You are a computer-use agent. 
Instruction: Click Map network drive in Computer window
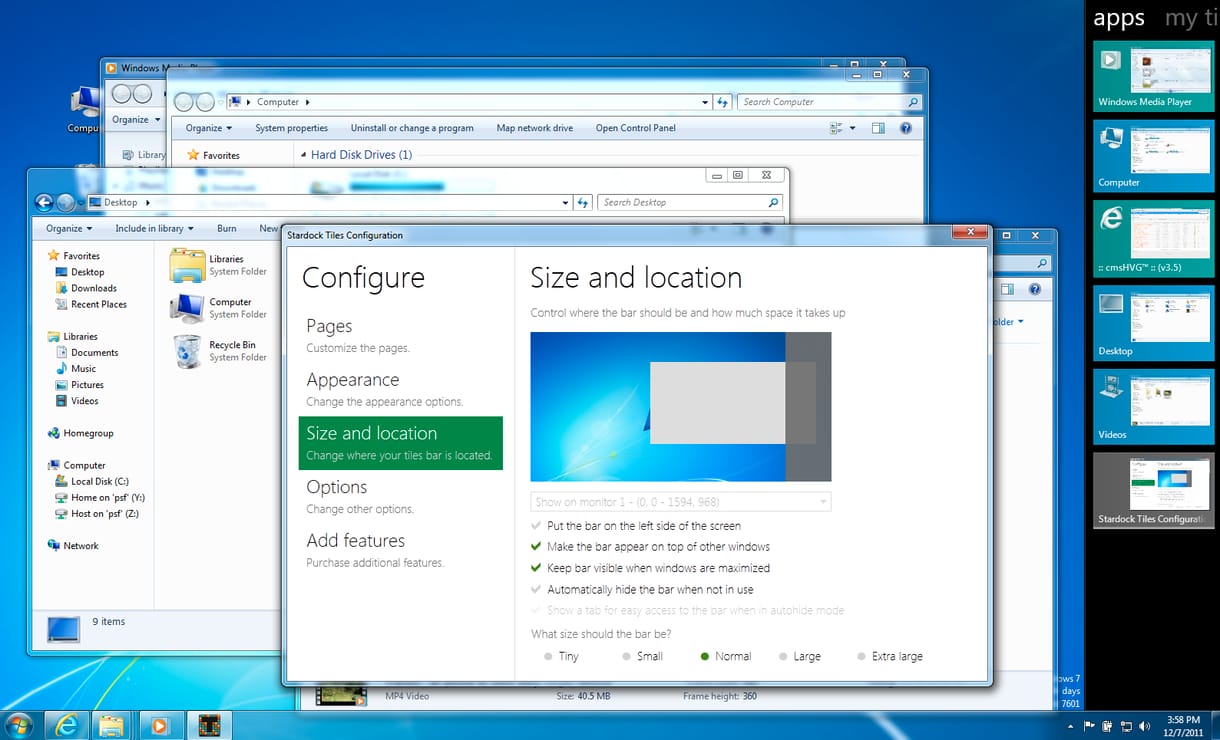(535, 128)
